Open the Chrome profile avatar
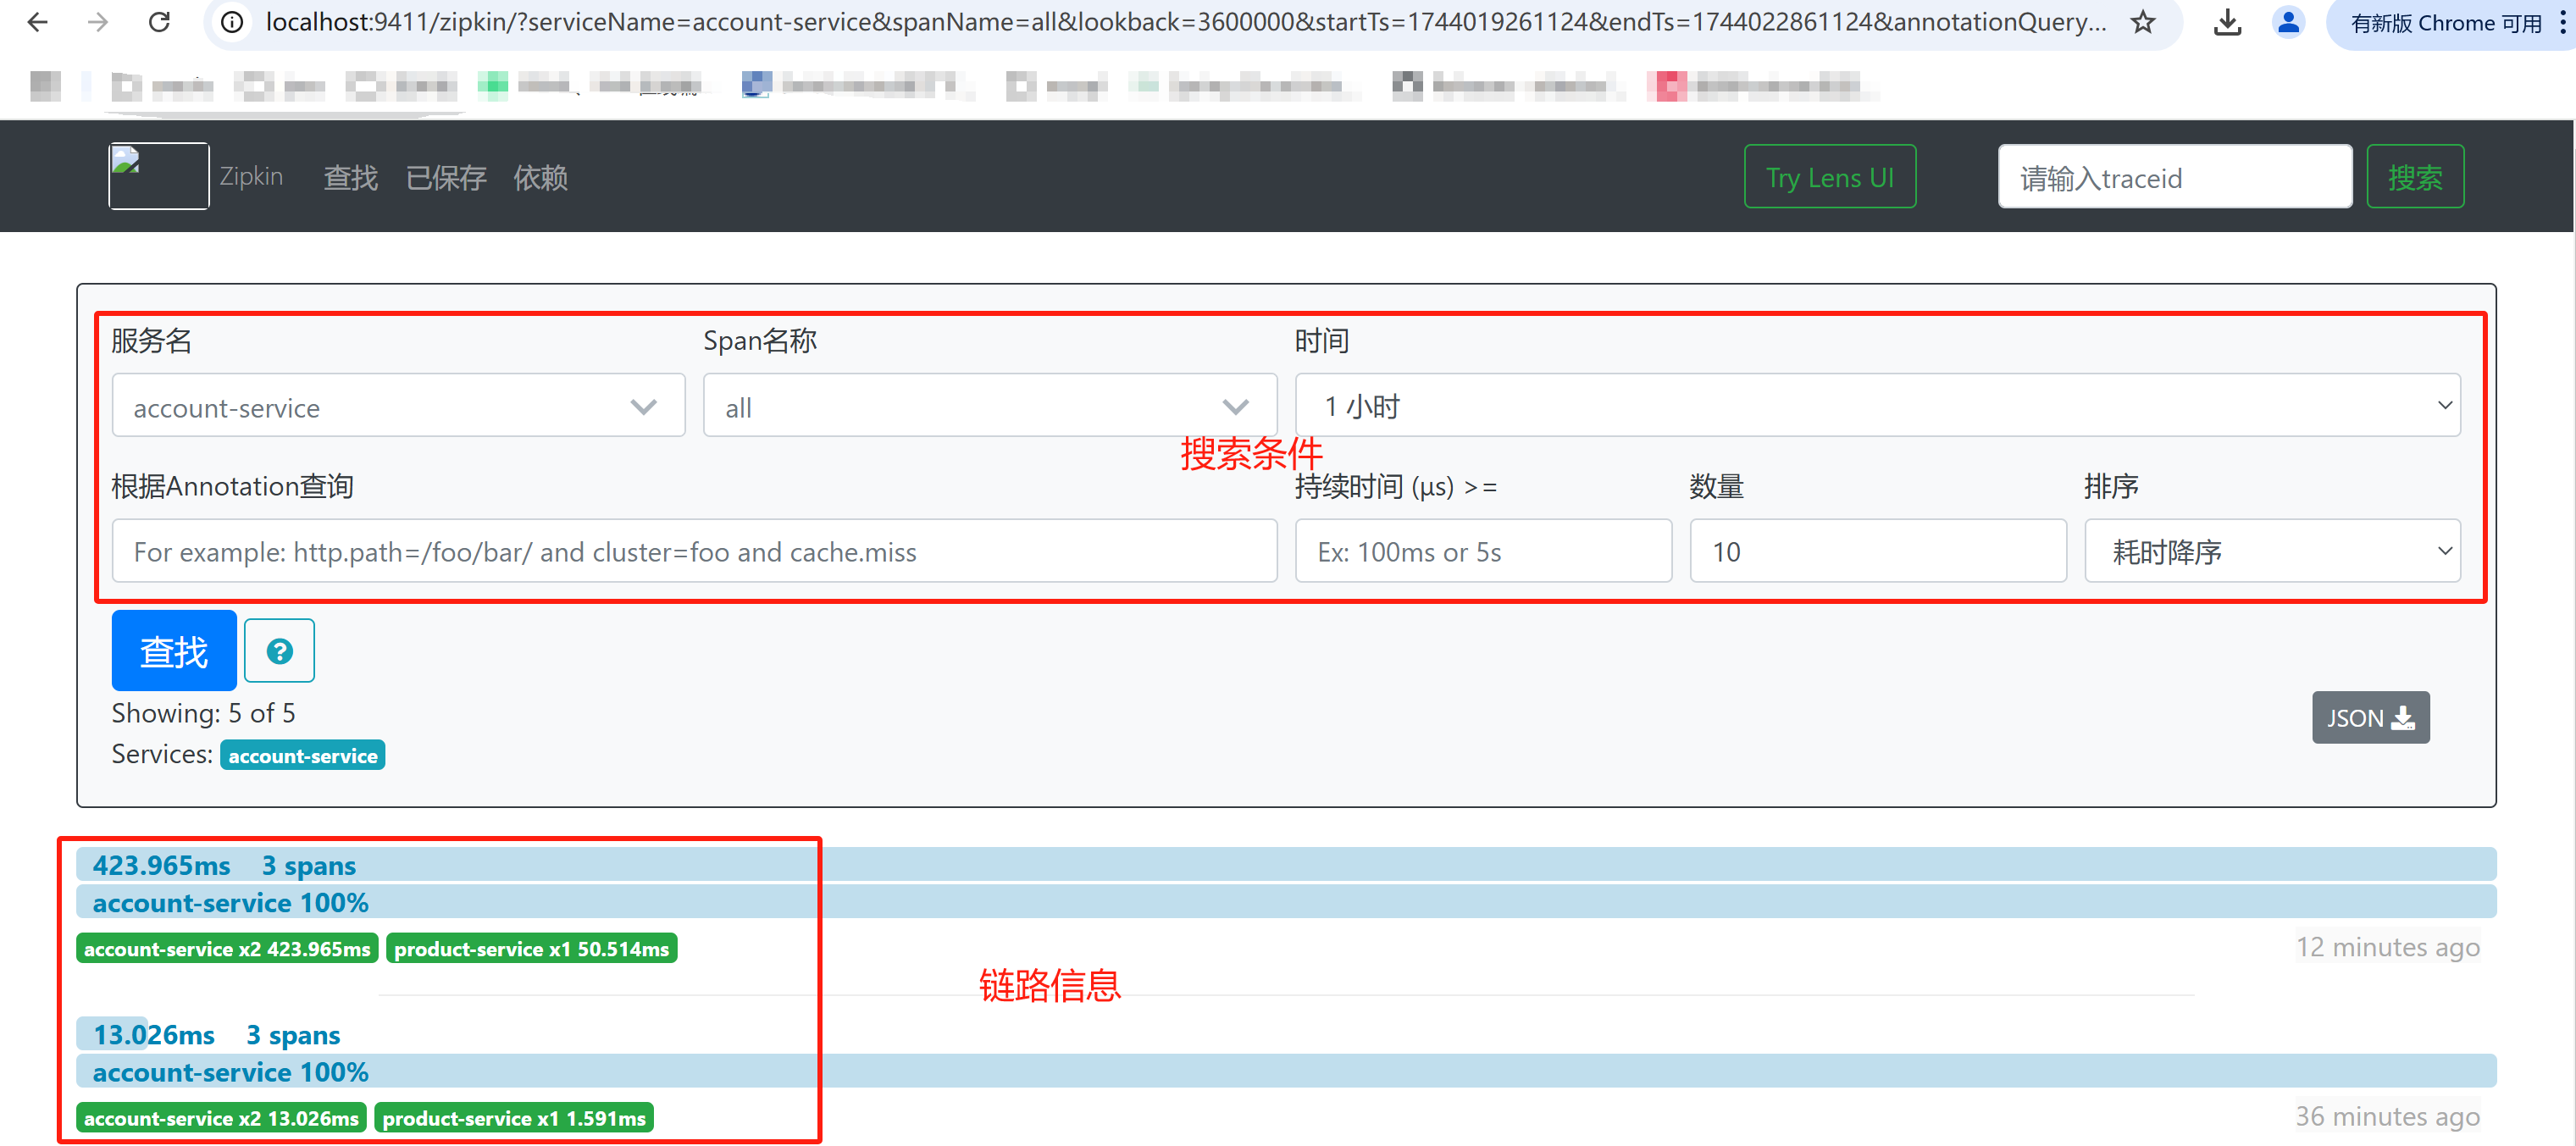This screenshot has width=2576, height=1146. click(2288, 22)
